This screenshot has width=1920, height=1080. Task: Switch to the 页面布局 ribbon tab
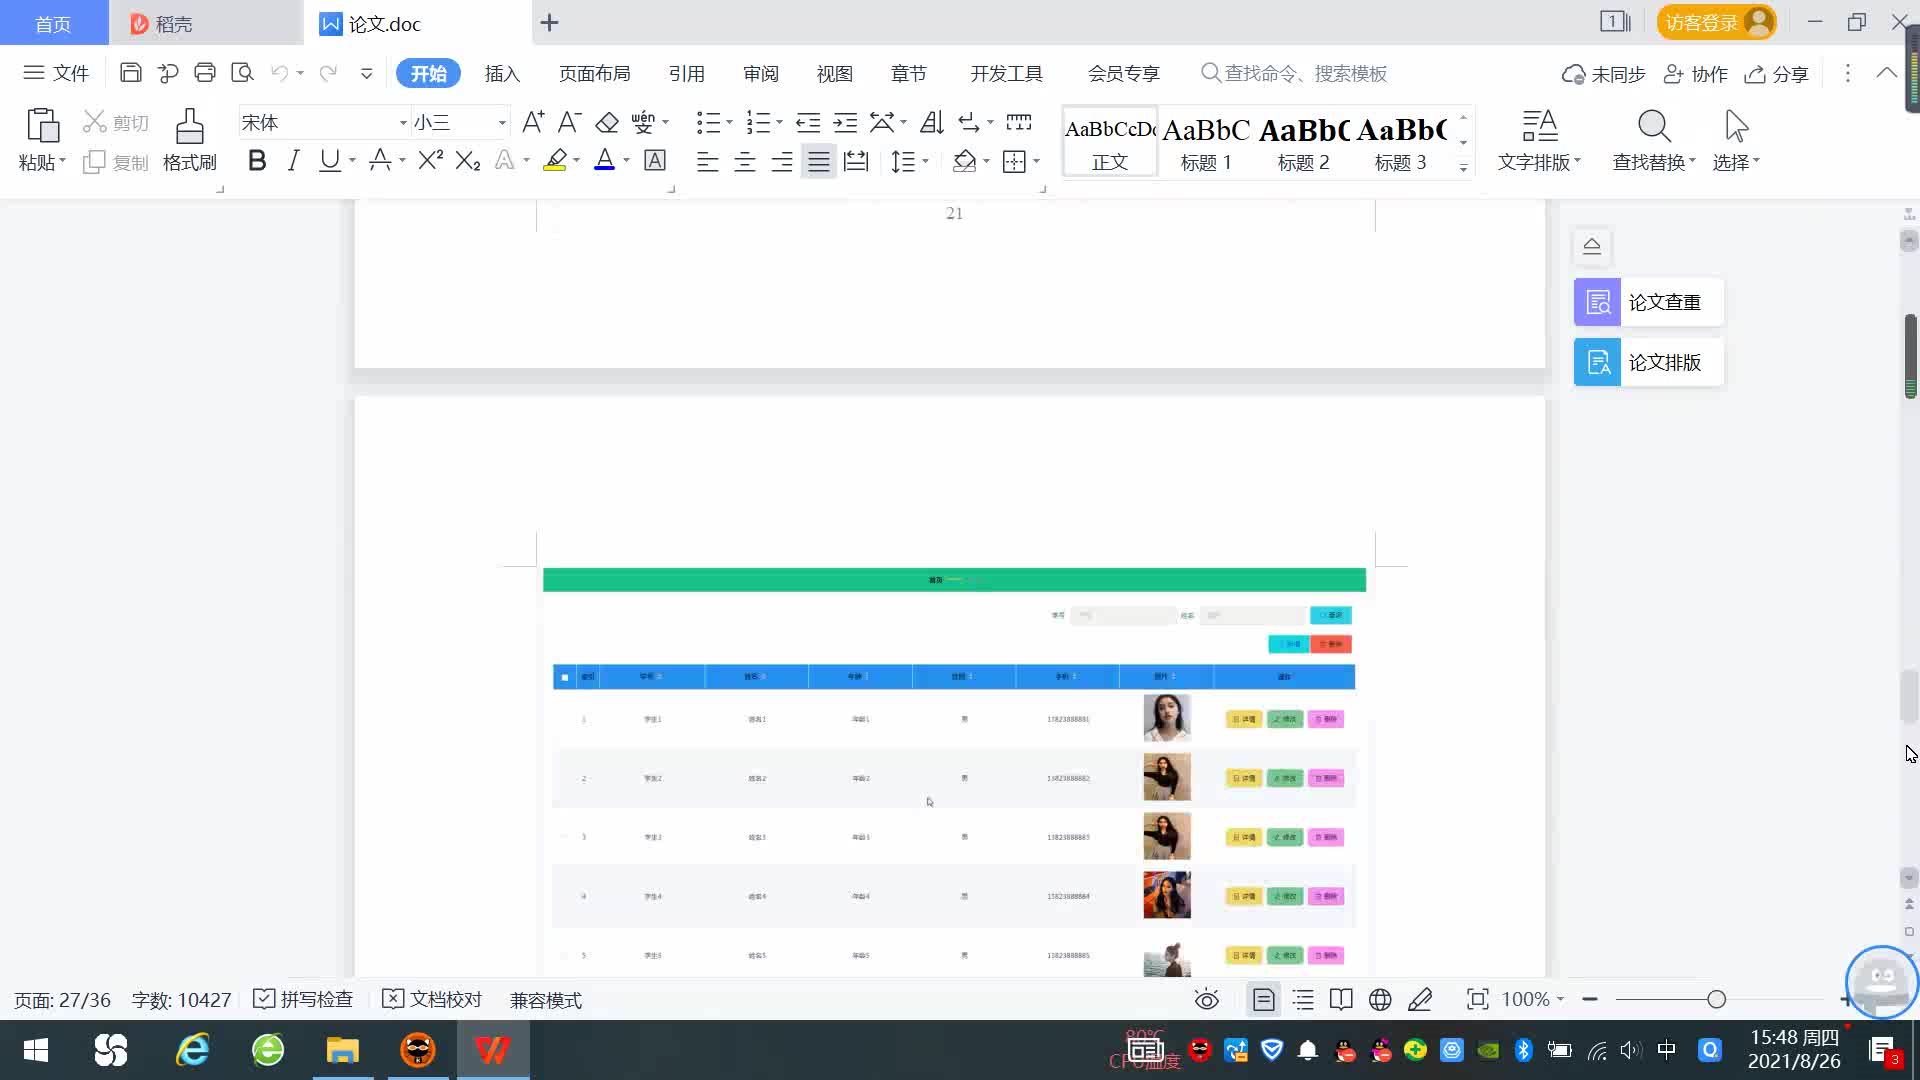(594, 74)
